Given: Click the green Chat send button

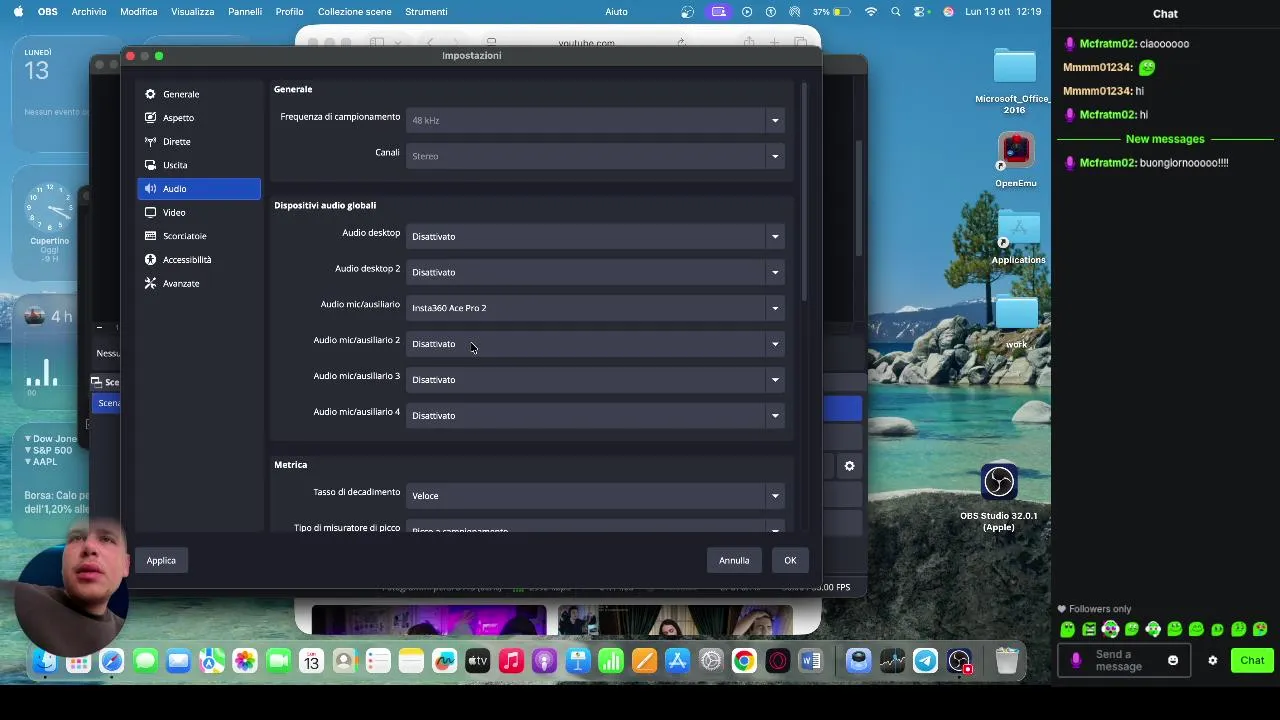Looking at the screenshot, I should tap(1252, 661).
